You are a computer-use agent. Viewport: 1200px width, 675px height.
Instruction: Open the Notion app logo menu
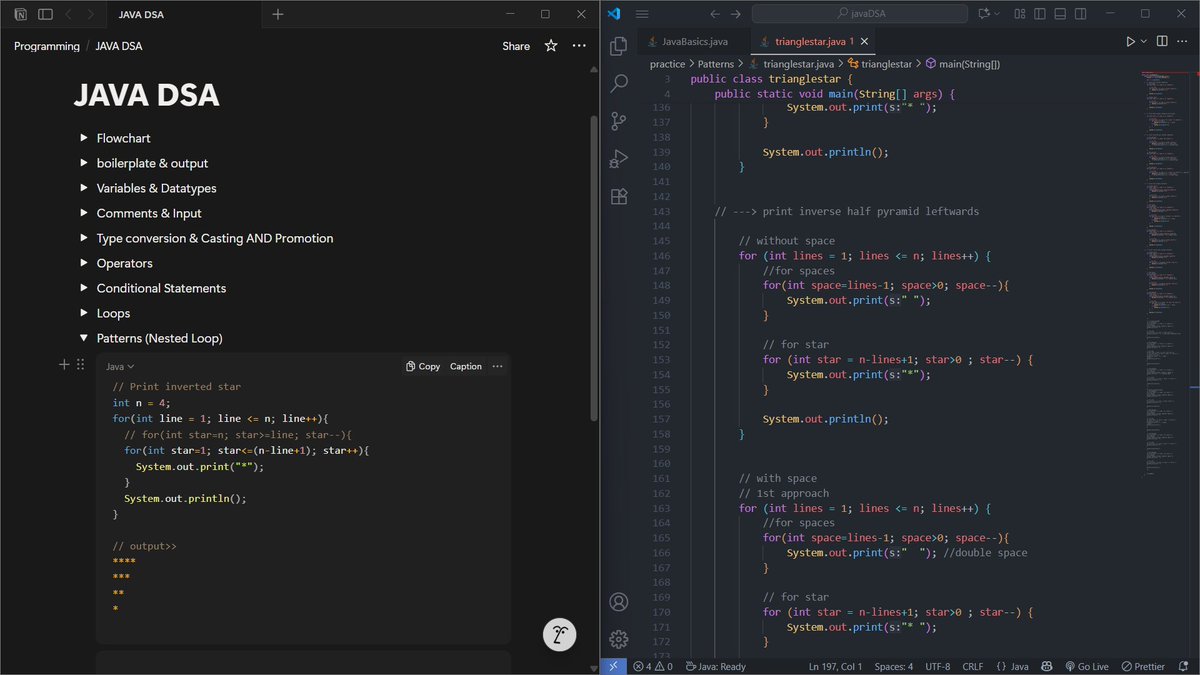coord(21,14)
